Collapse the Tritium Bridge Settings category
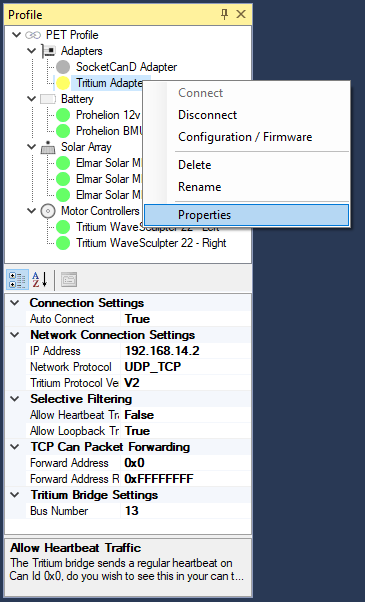 15,495
